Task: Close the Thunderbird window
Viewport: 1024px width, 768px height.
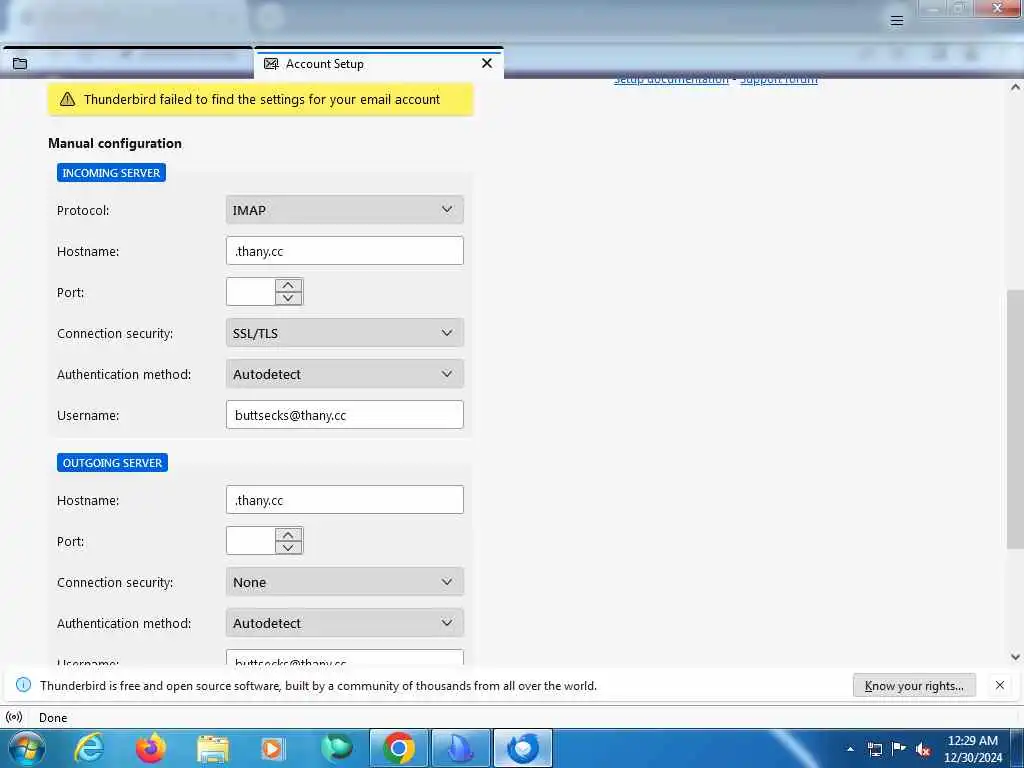Action: point(997,8)
